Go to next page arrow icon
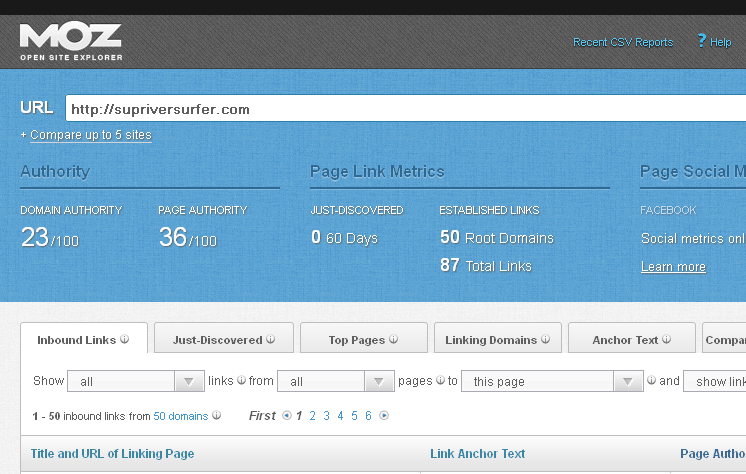746x474 pixels. pos(384,415)
